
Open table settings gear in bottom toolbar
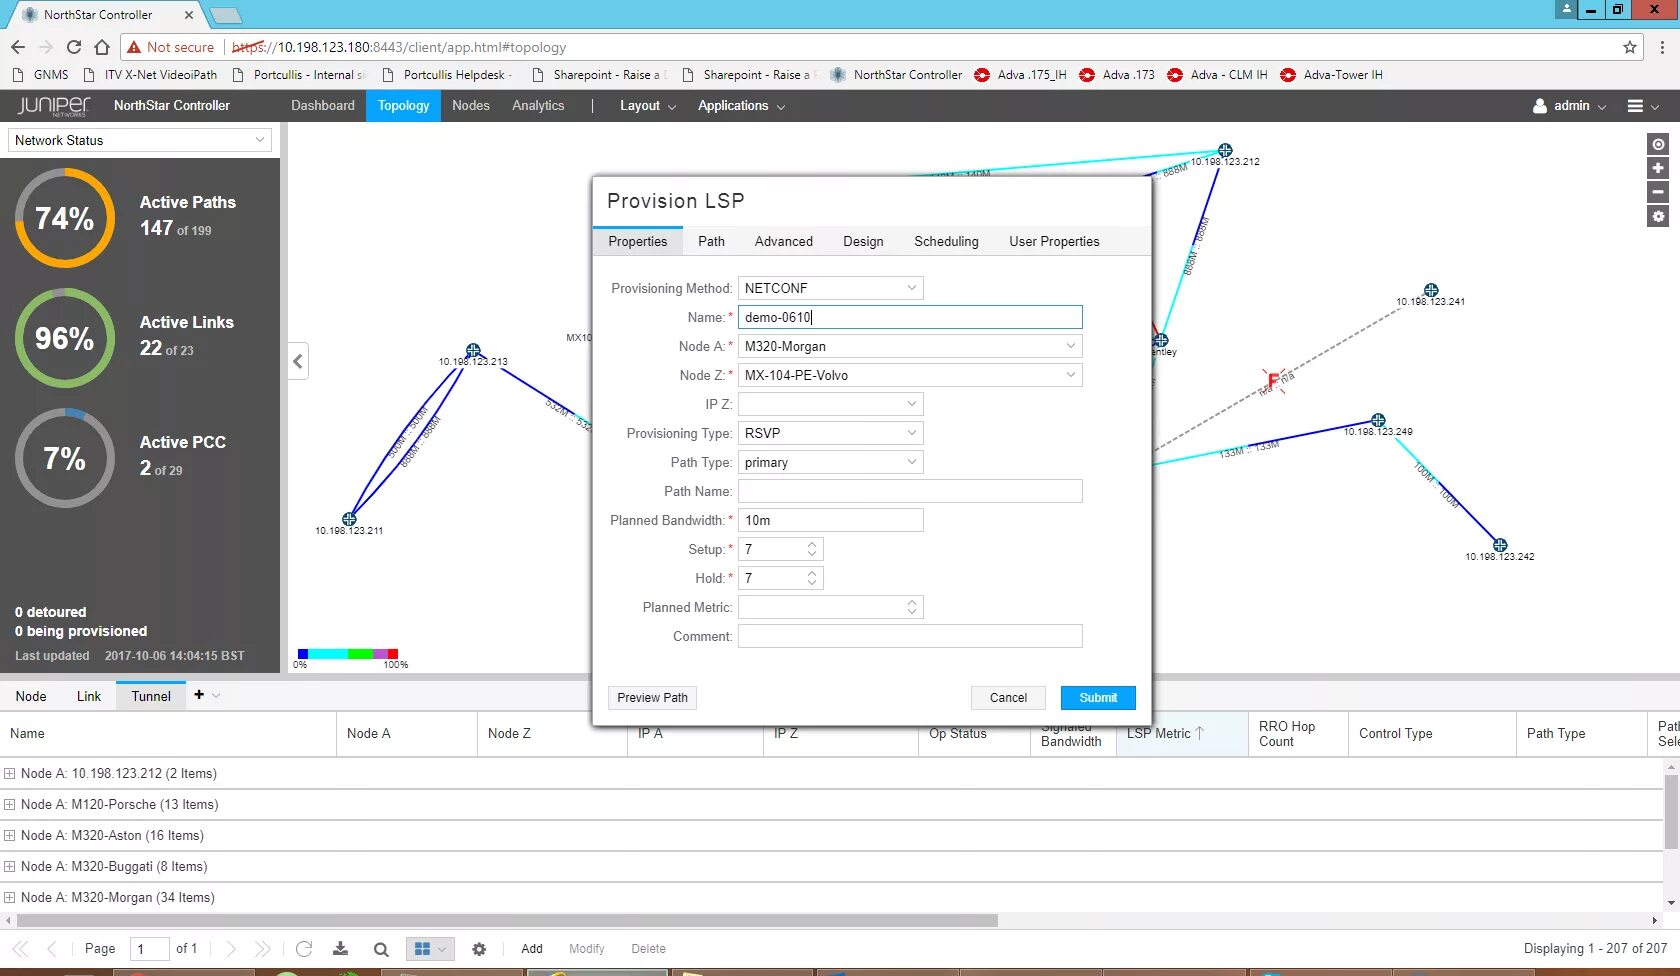click(x=479, y=949)
